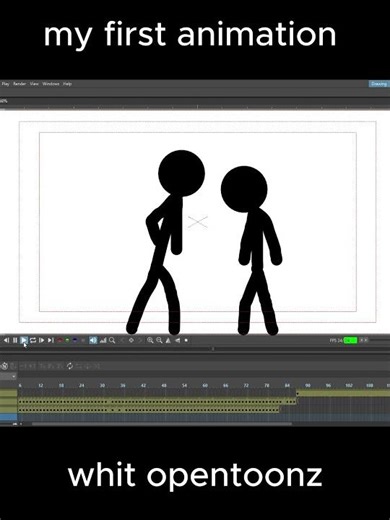Open the dropdown above the layer headers
390x520 pixels.
pyautogui.click(x=8, y=377)
